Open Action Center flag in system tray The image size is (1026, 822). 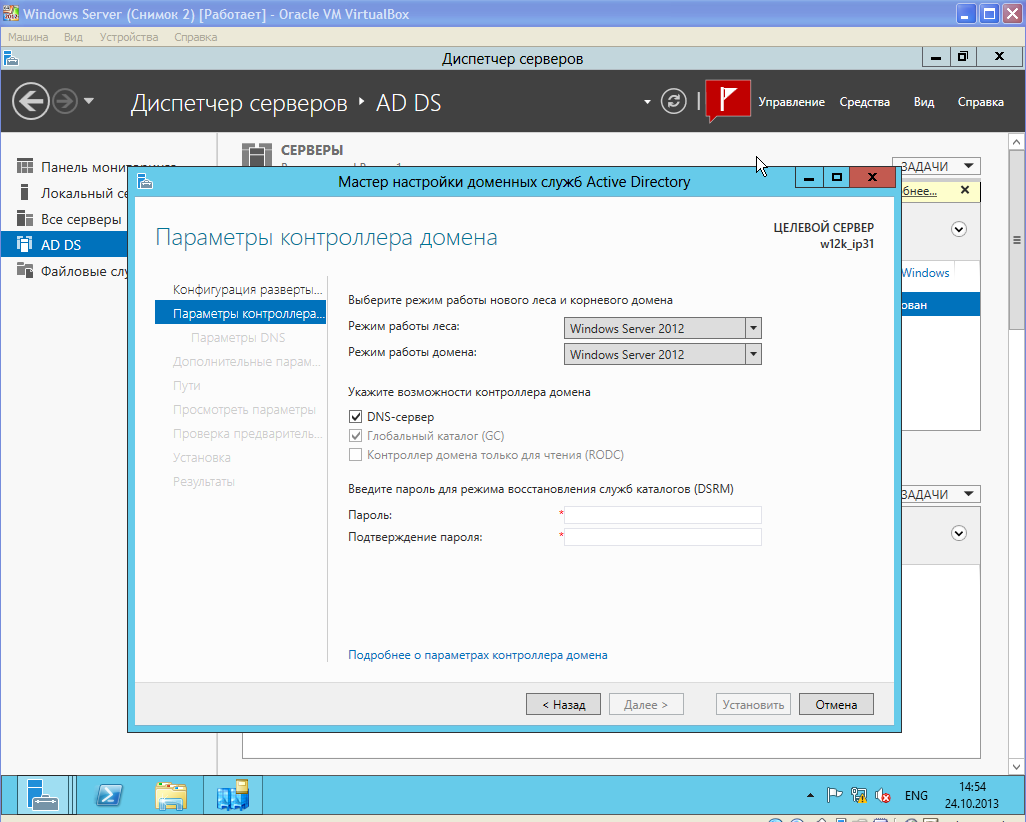coord(834,795)
